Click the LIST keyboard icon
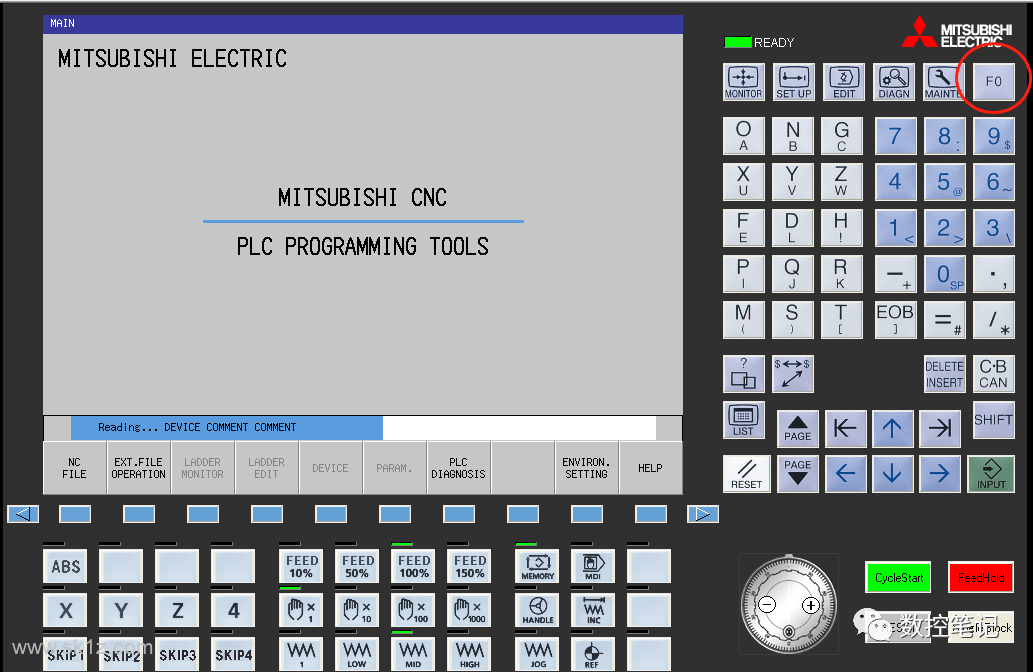 [743, 420]
